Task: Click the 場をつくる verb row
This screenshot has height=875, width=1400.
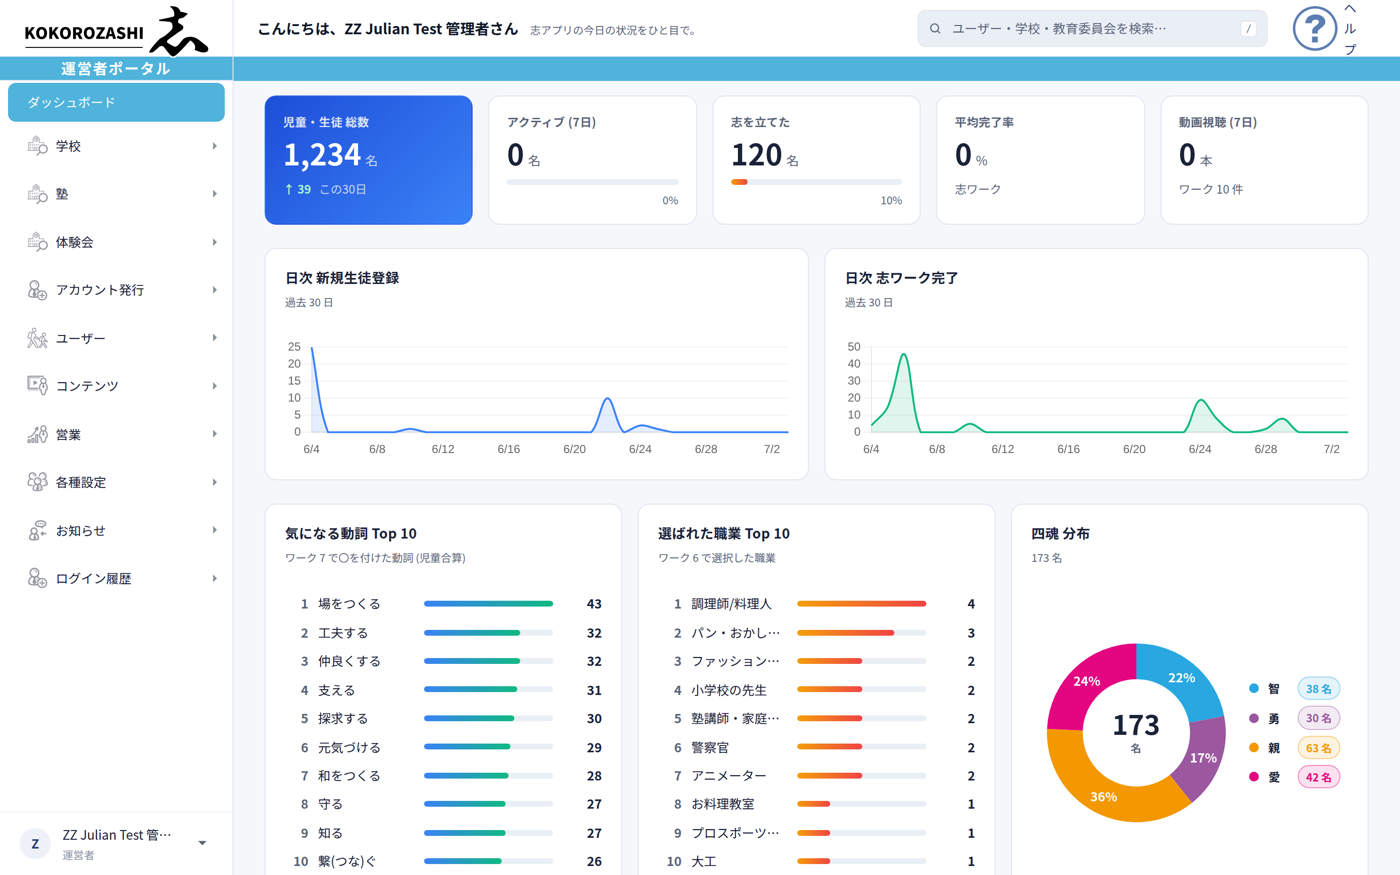Action: tap(443, 604)
